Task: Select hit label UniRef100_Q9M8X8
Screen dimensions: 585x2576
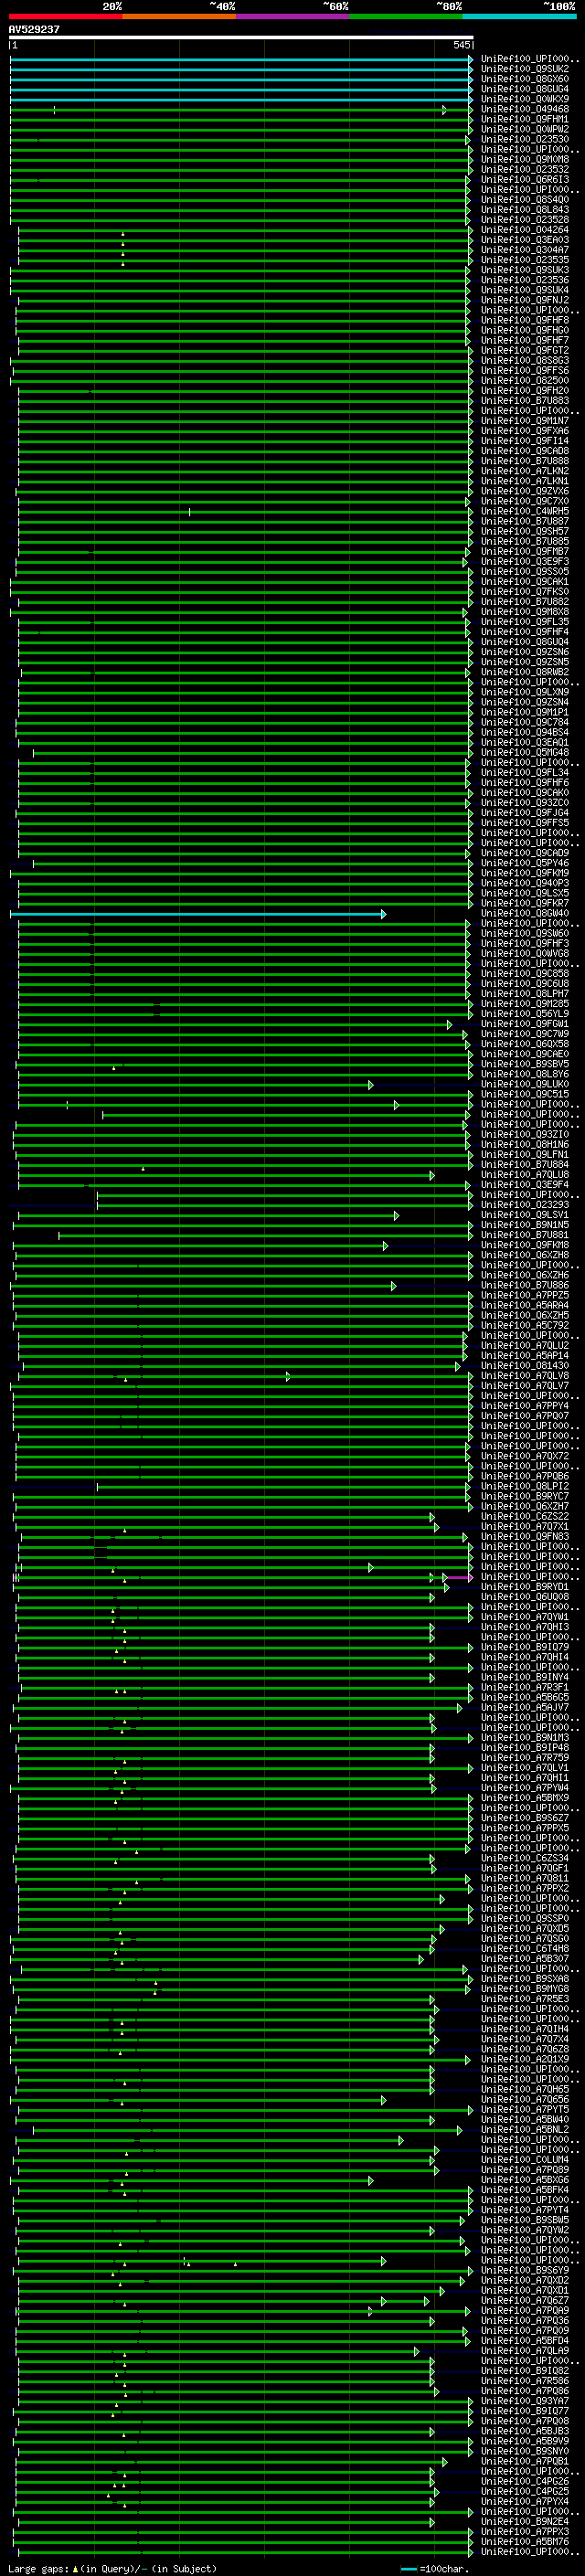Action: tap(525, 612)
